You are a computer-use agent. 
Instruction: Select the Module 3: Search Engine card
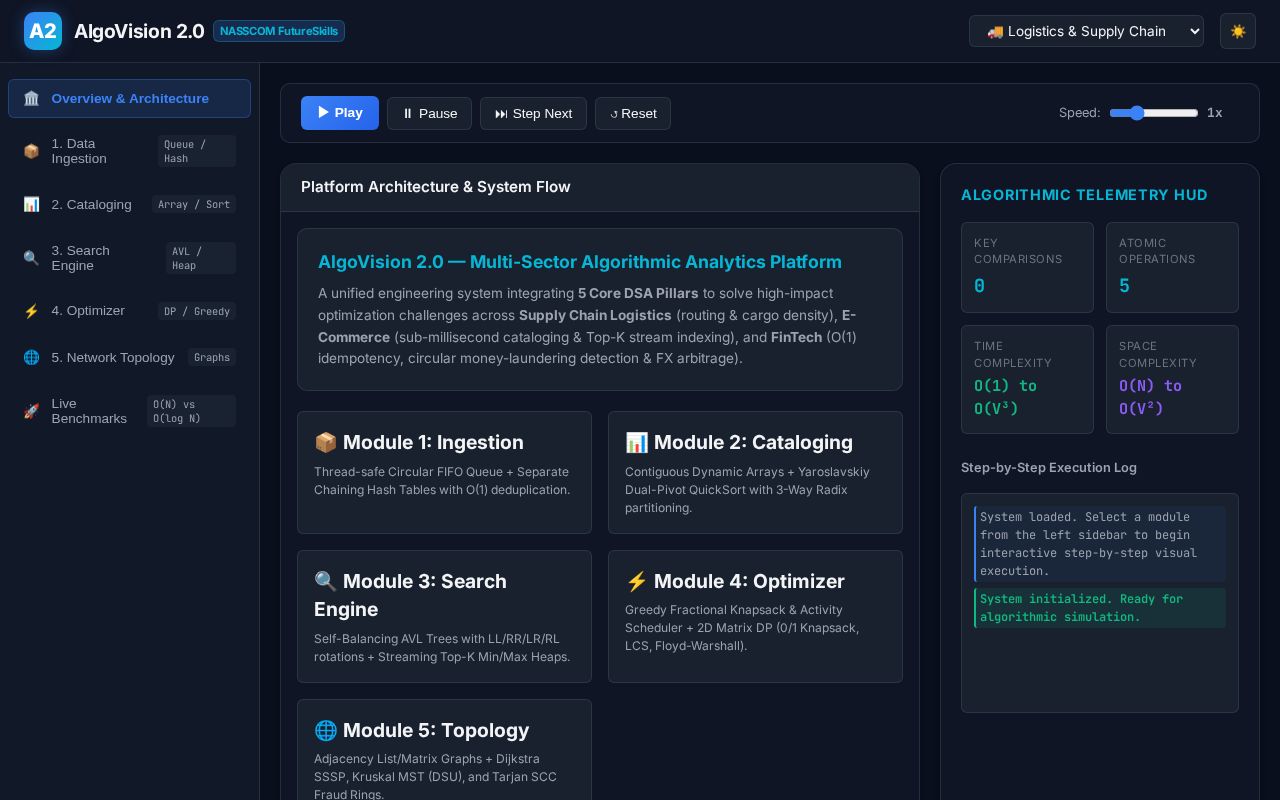pos(444,616)
